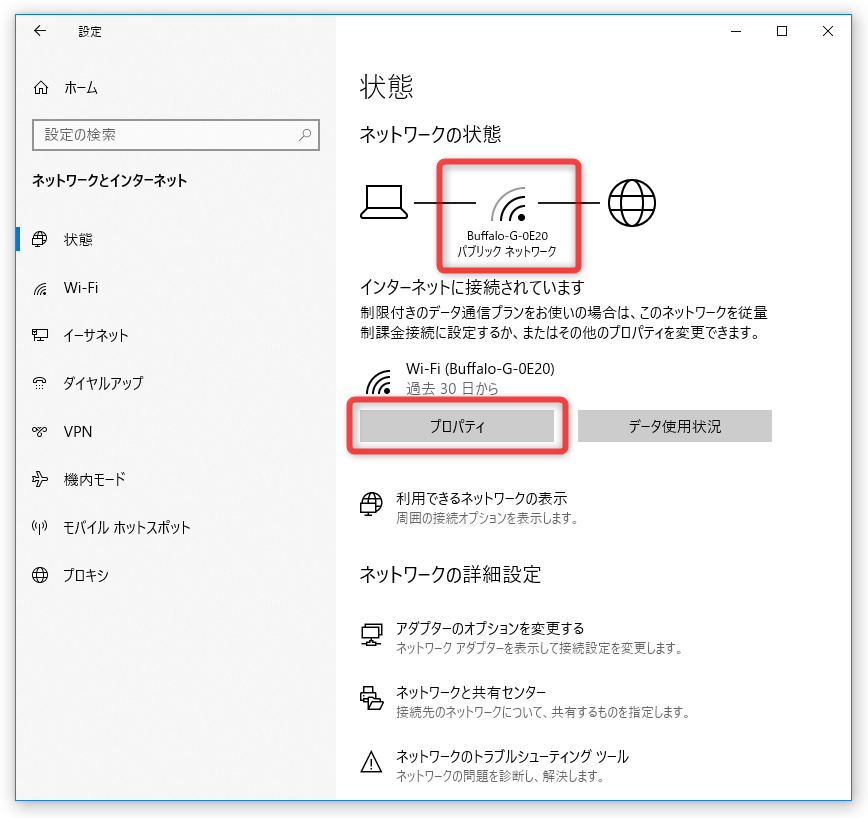This screenshot has height=818, width=868.
Task: Click the laptop icon in network diagram
Action: click(384, 202)
